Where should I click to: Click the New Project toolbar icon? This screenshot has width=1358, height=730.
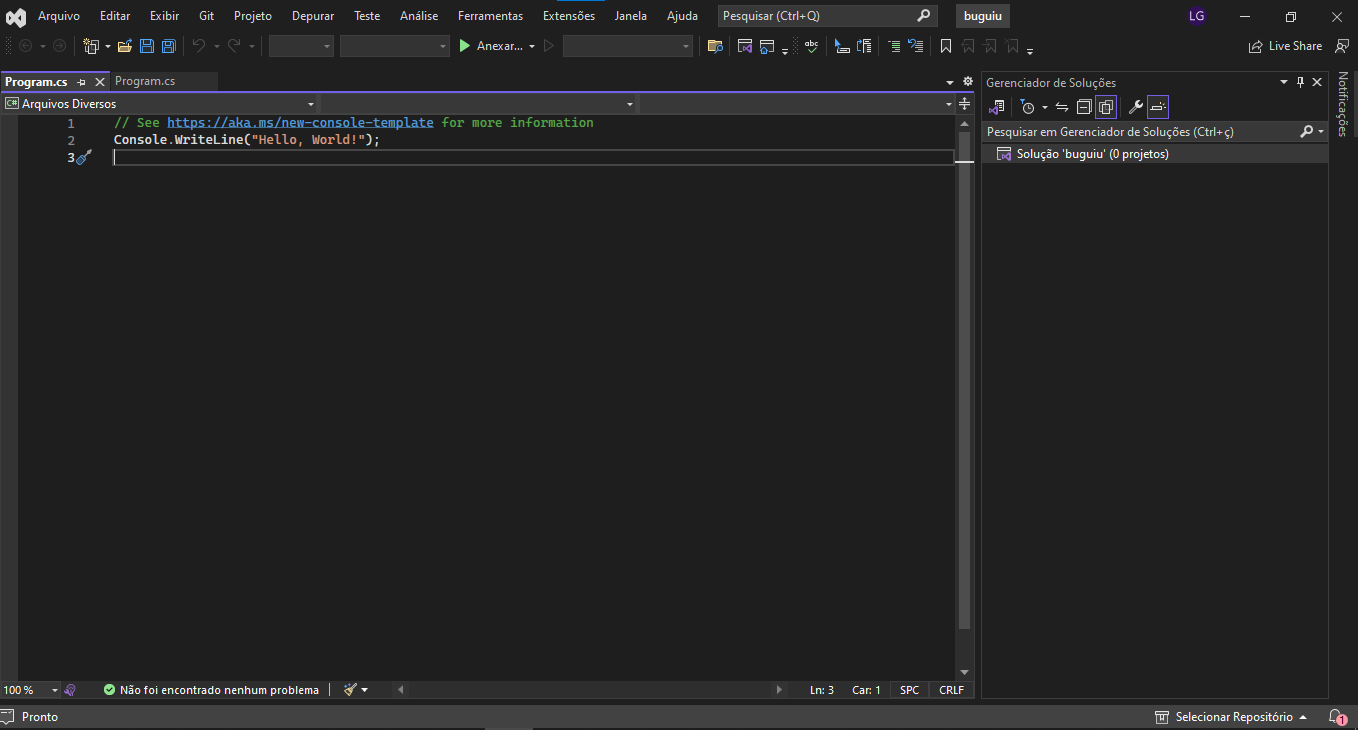pos(91,46)
